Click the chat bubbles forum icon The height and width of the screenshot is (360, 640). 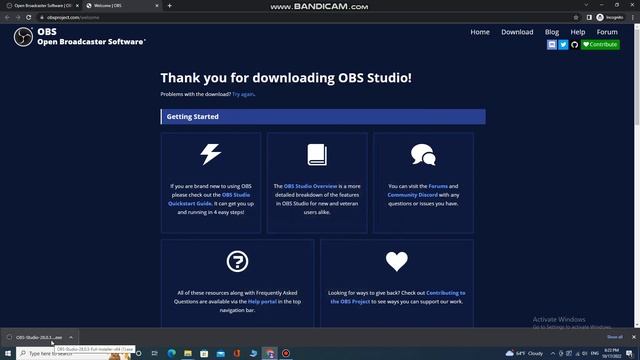[x=423, y=155]
